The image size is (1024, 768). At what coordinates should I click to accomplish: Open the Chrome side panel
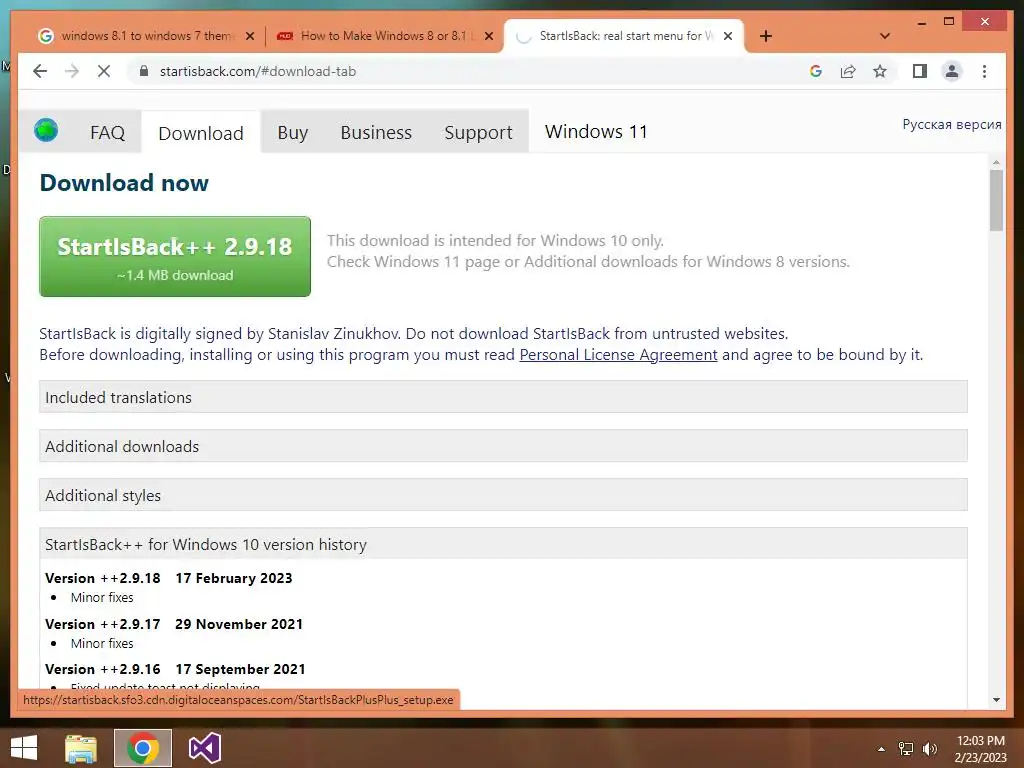920,71
